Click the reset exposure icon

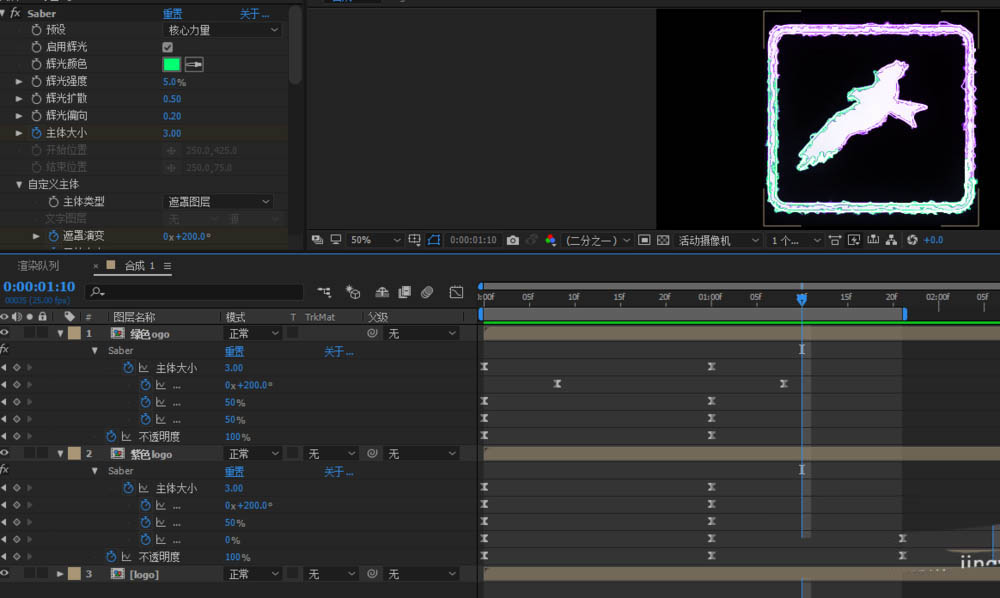coord(913,240)
